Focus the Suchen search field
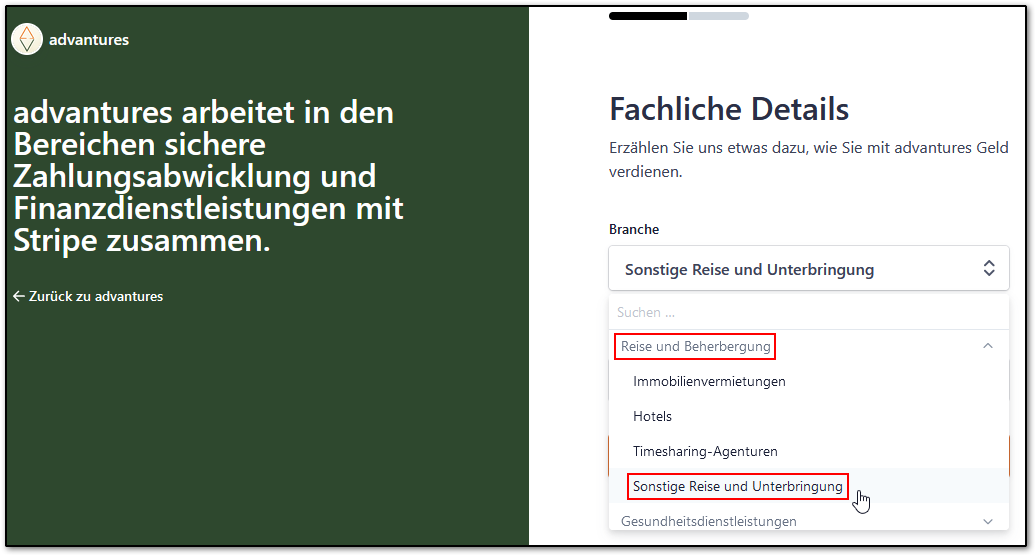 [x=800, y=312]
